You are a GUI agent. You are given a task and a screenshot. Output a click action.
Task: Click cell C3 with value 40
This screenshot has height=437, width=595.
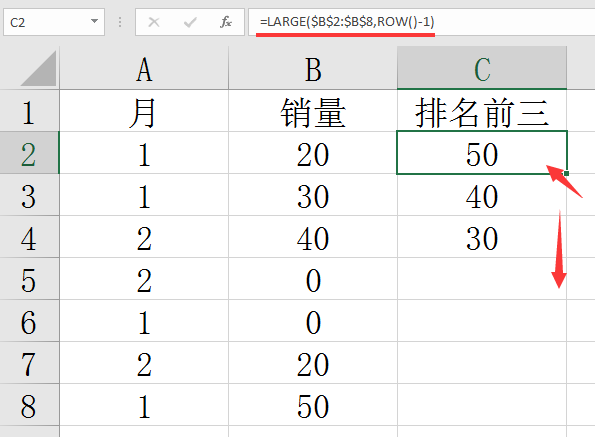point(482,195)
